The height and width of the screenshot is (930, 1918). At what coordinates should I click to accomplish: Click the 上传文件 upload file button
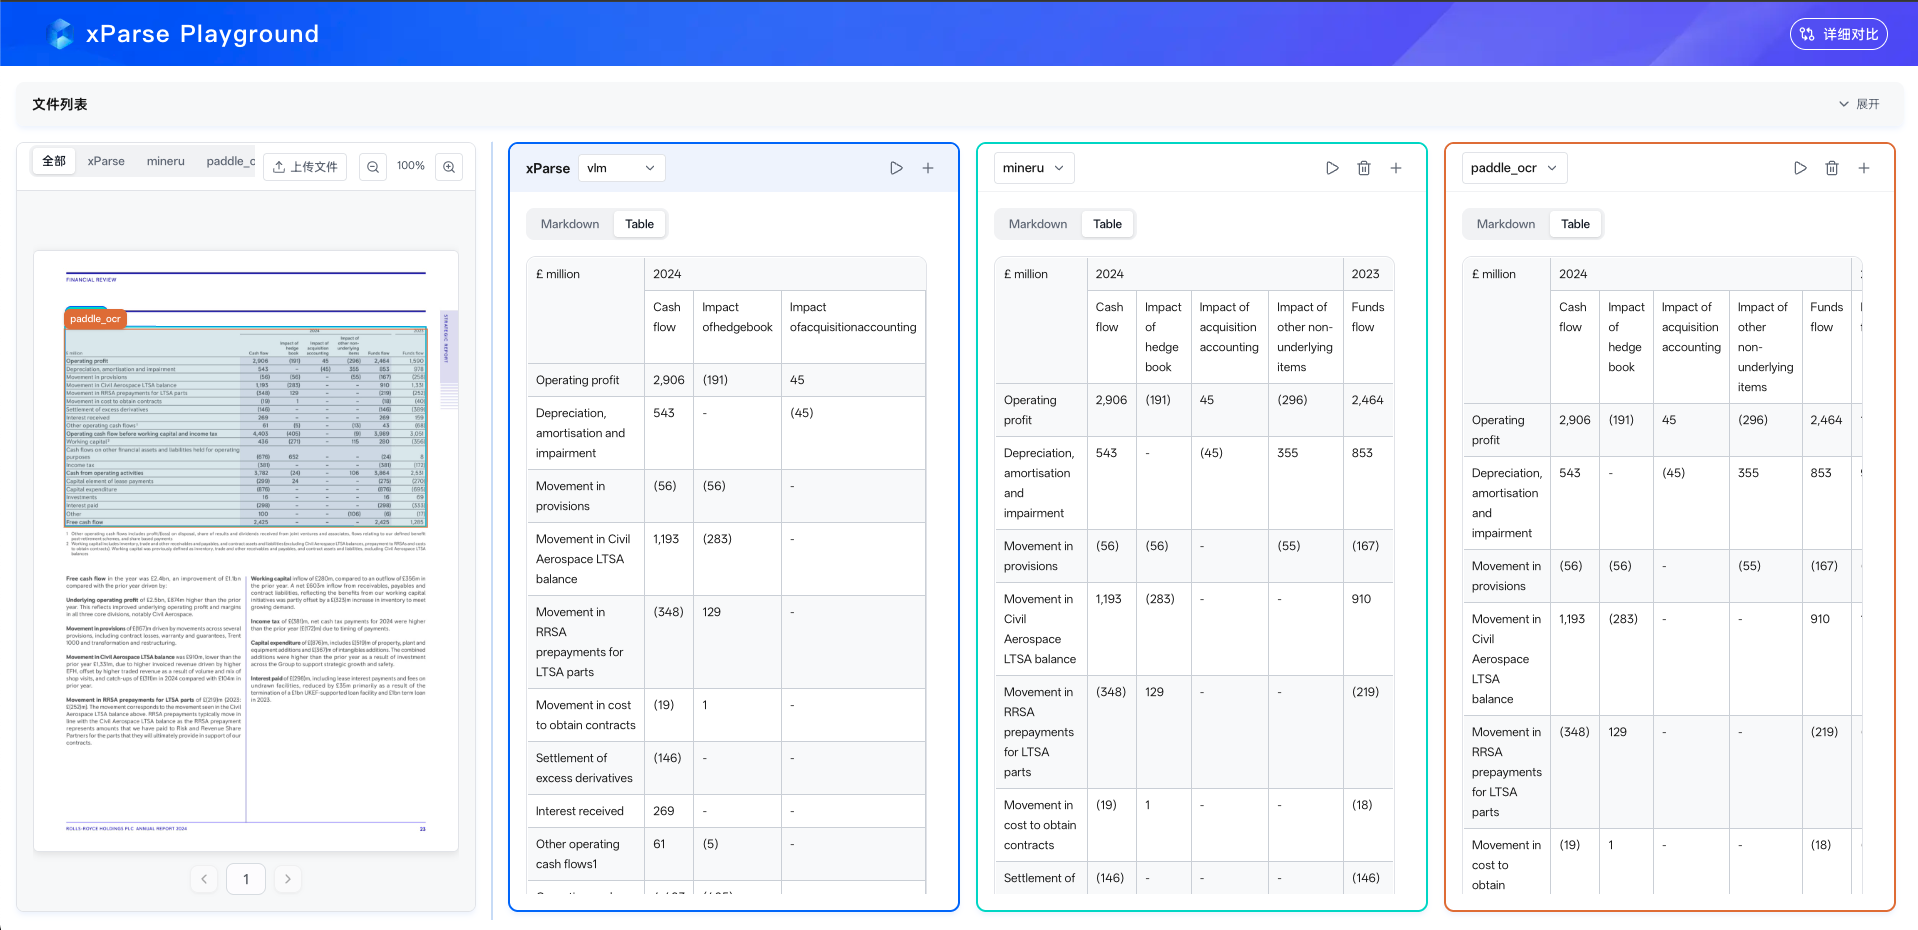pos(305,167)
